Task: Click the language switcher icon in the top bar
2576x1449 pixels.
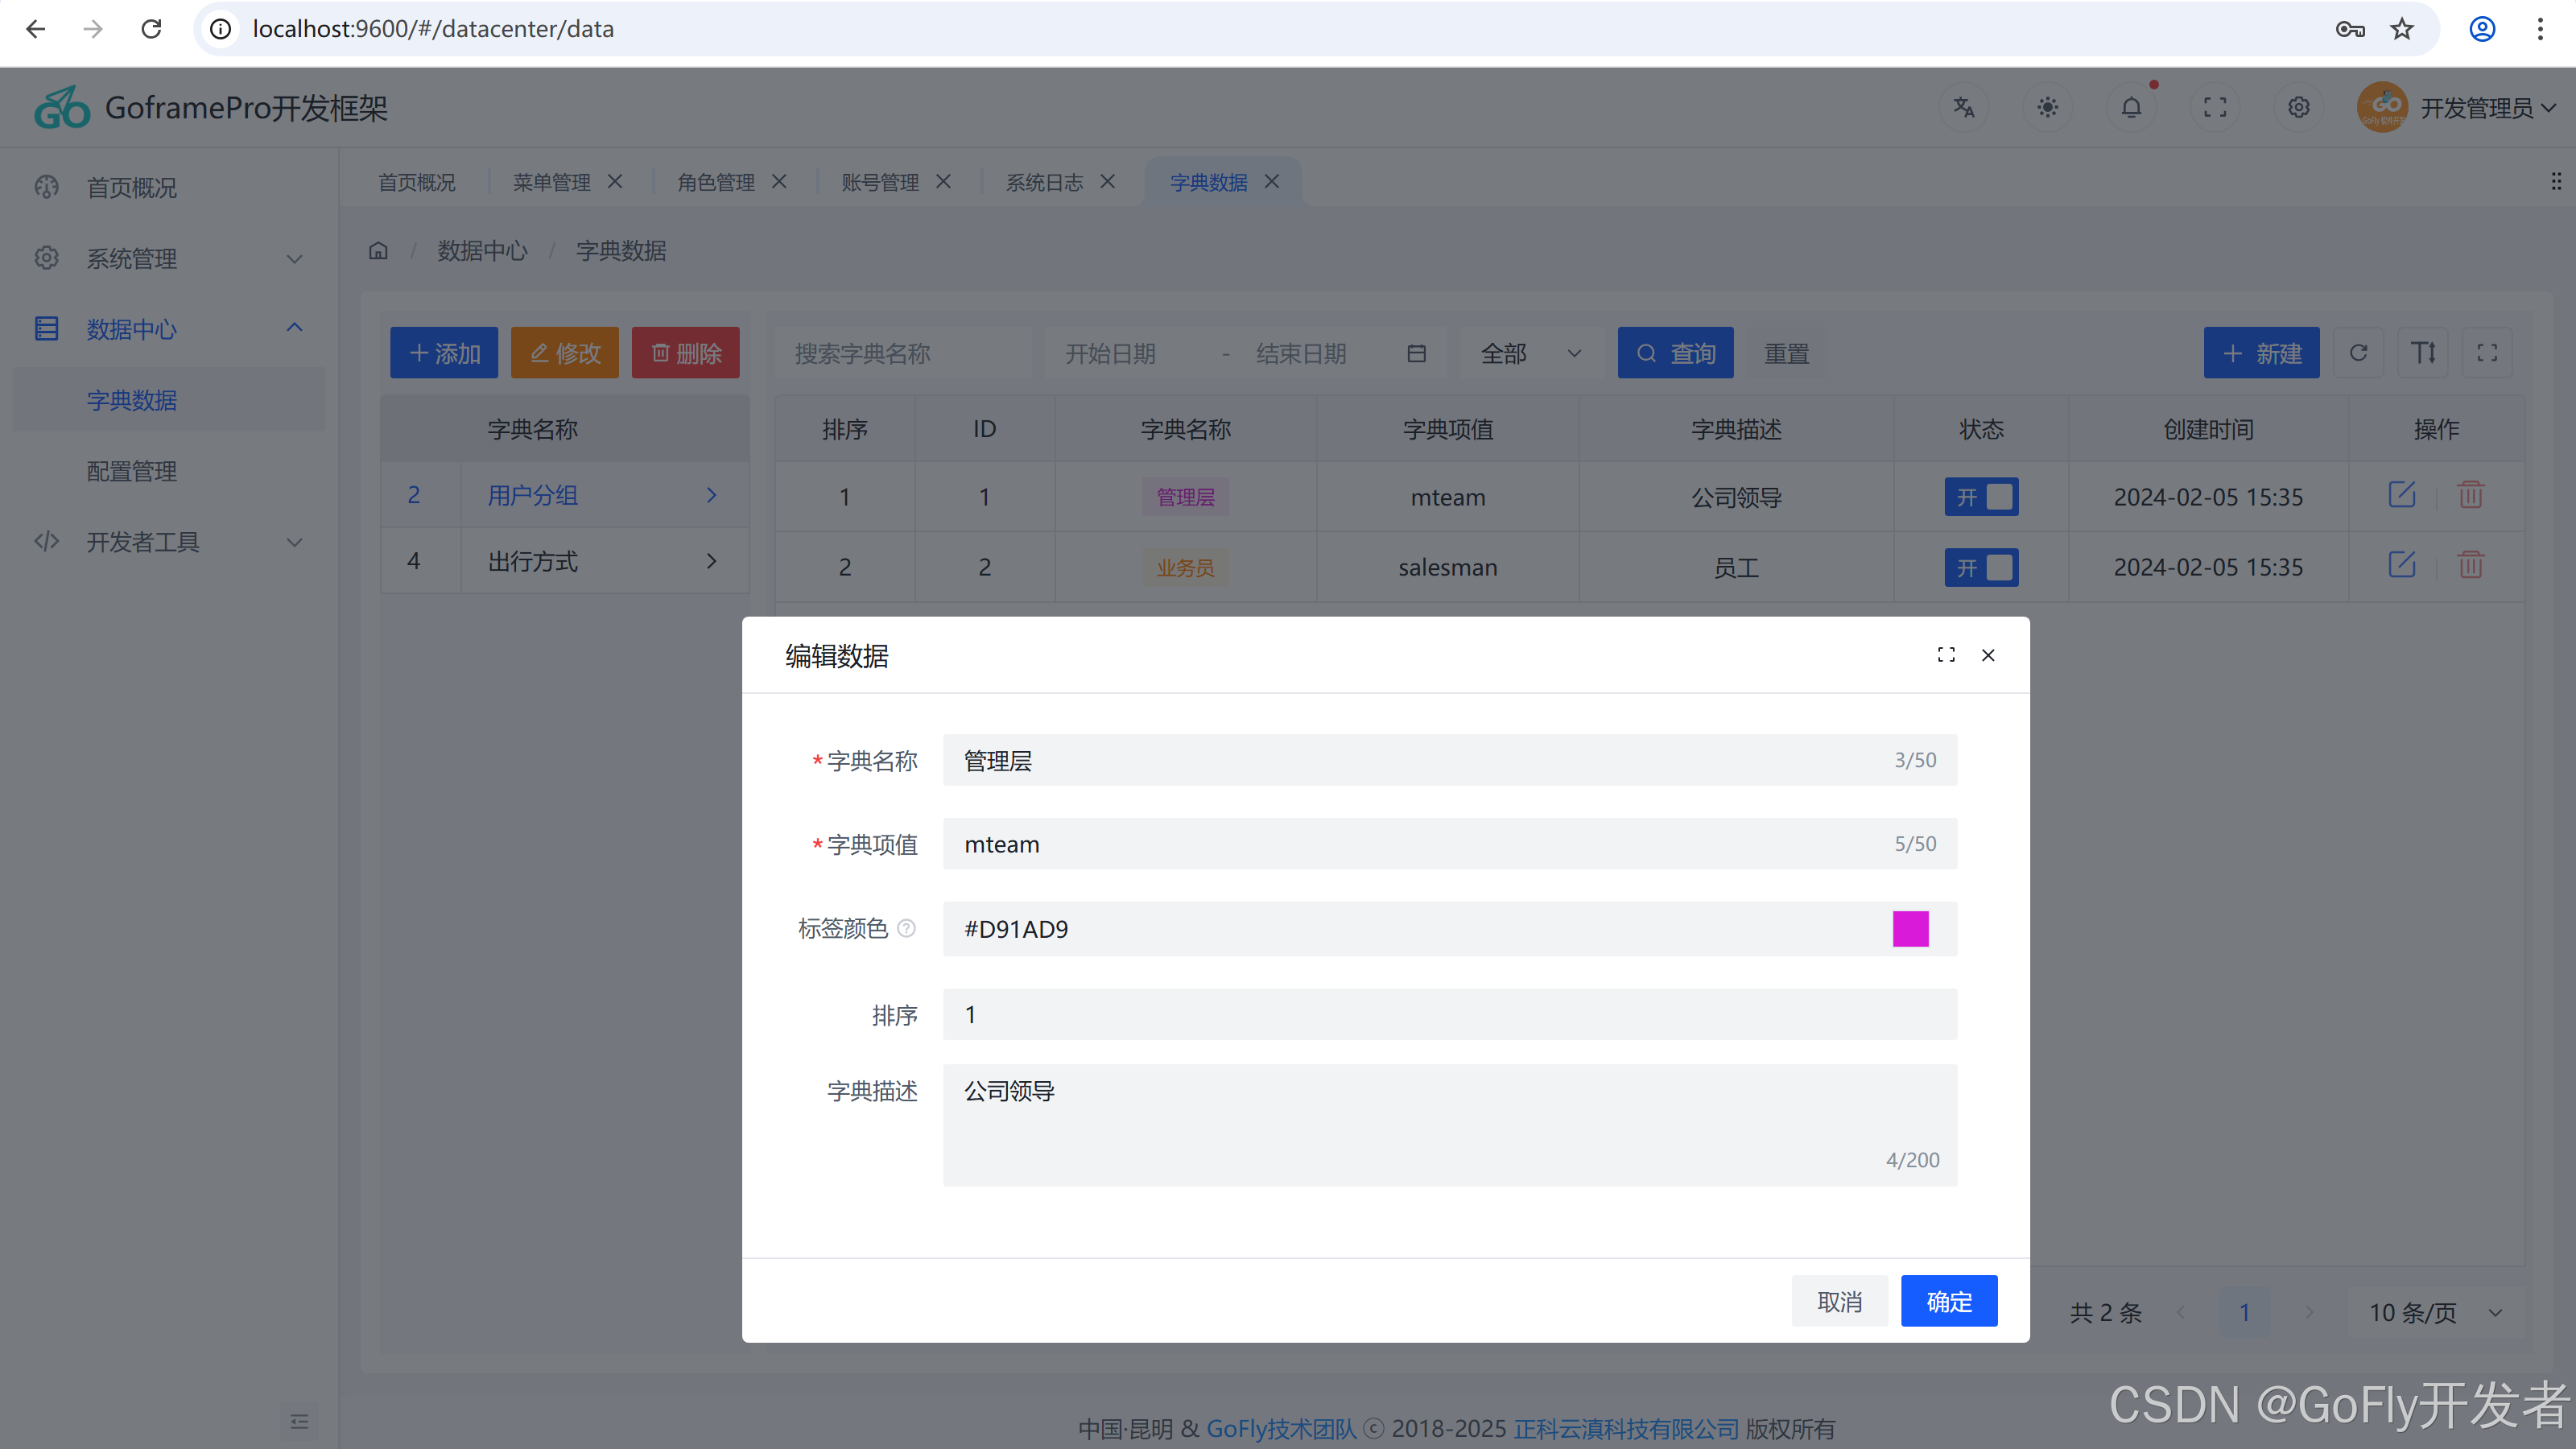Action: [x=1964, y=107]
